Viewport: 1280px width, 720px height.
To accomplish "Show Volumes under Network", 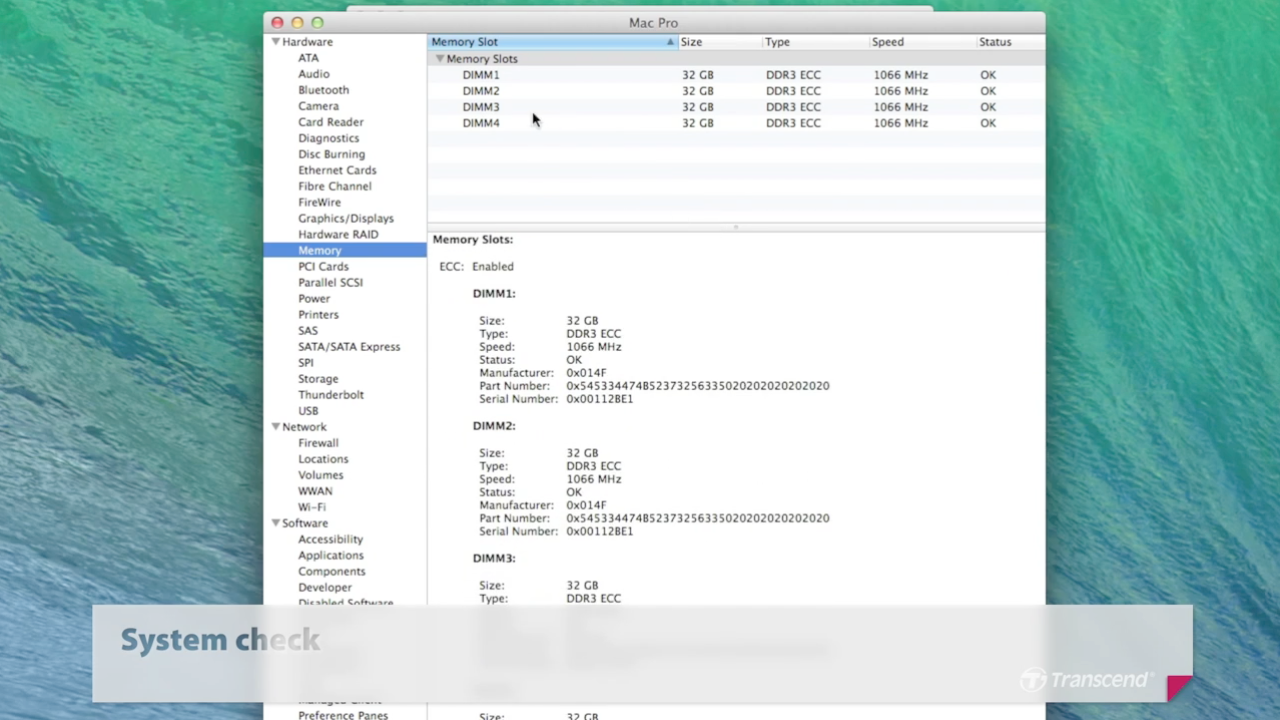I will tap(320, 475).
